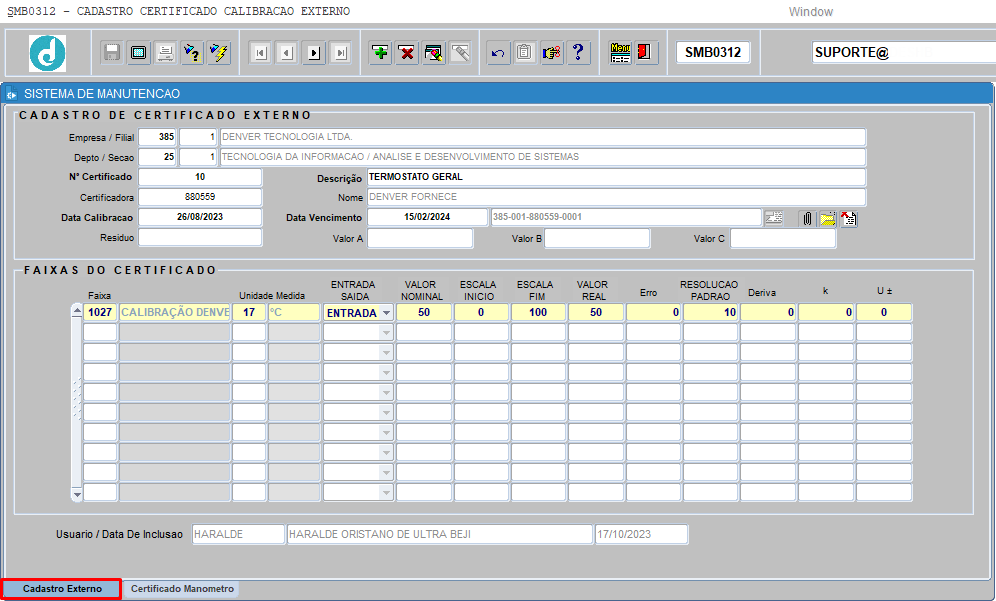
Task: Go to the next record arrow
Action: 314,53
